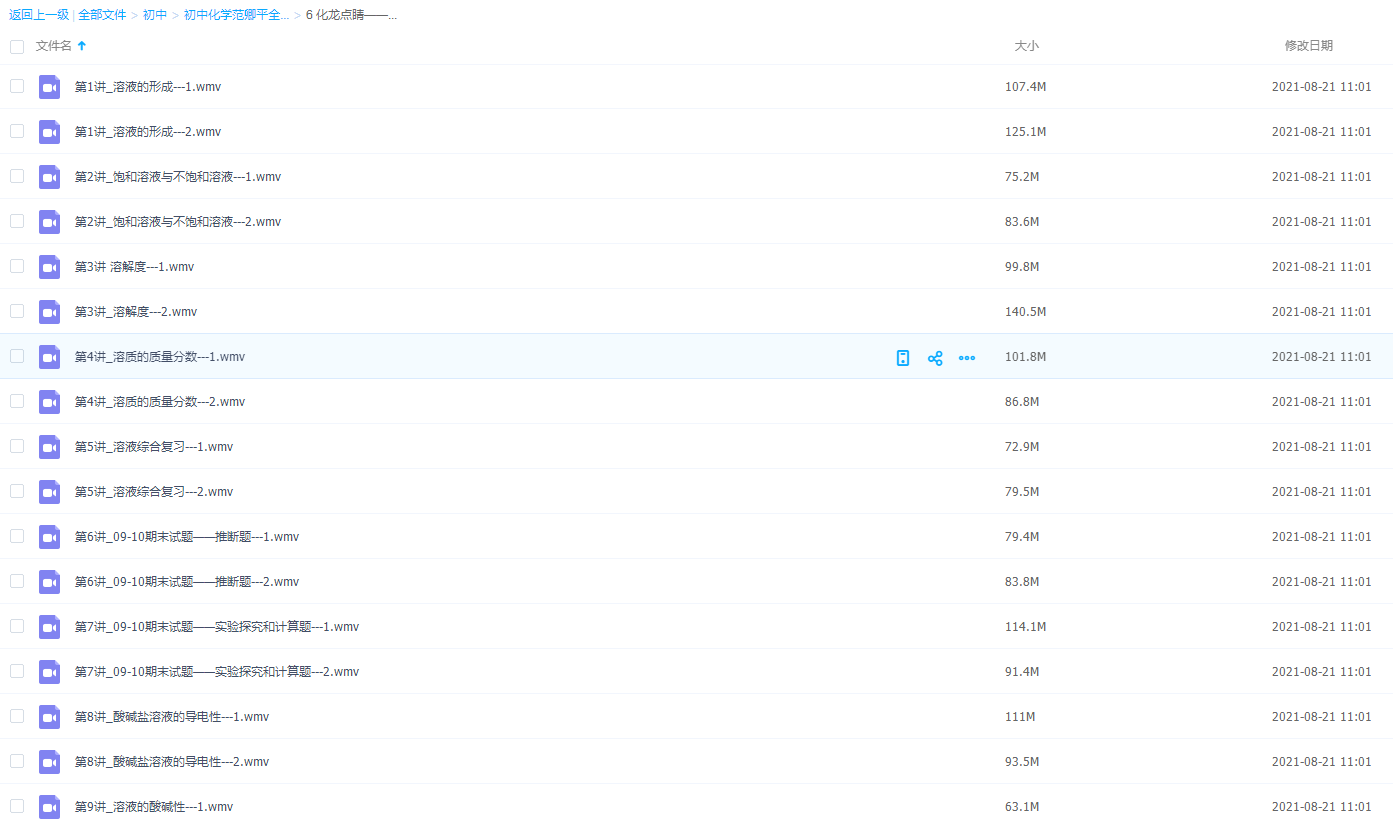1393x820 pixels.
Task: Open the 初中化学范卿平全... breadcrumb folder
Action: coord(236,15)
